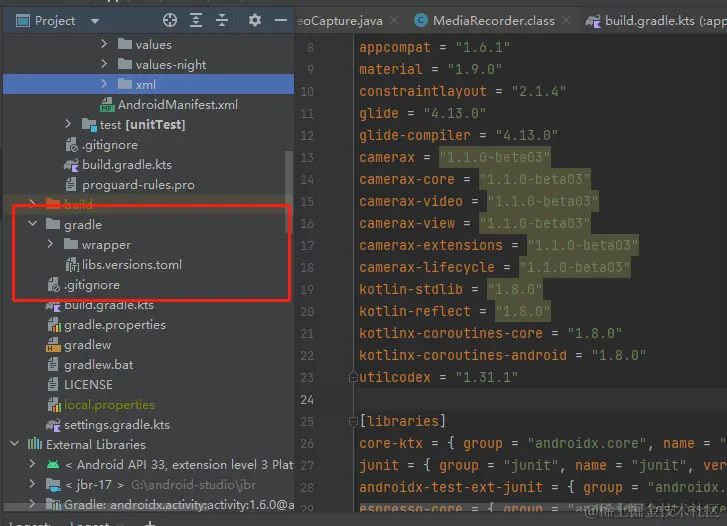Place cursor on glide-compiler version line

tap(458, 135)
